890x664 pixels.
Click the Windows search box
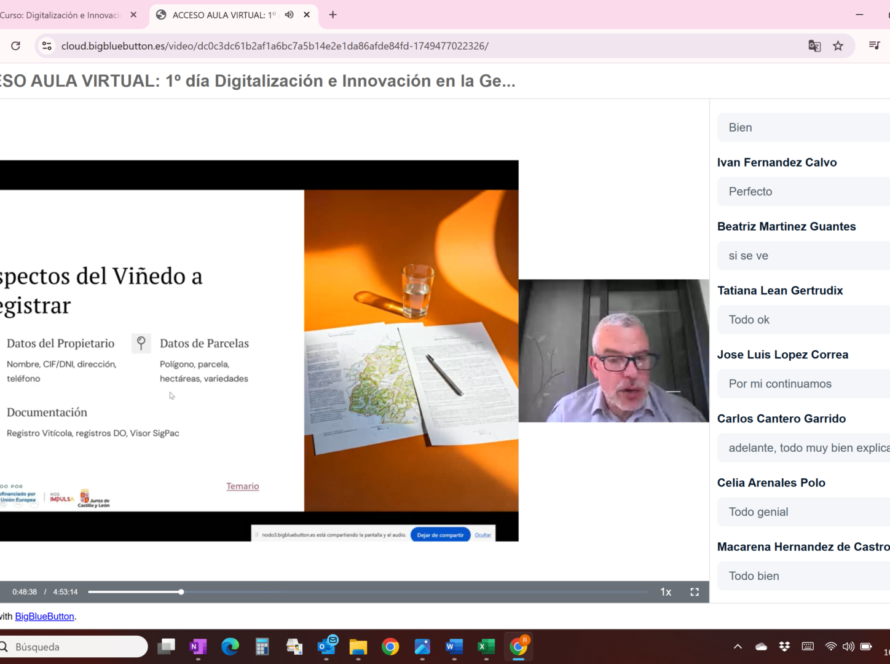click(75, 647)
